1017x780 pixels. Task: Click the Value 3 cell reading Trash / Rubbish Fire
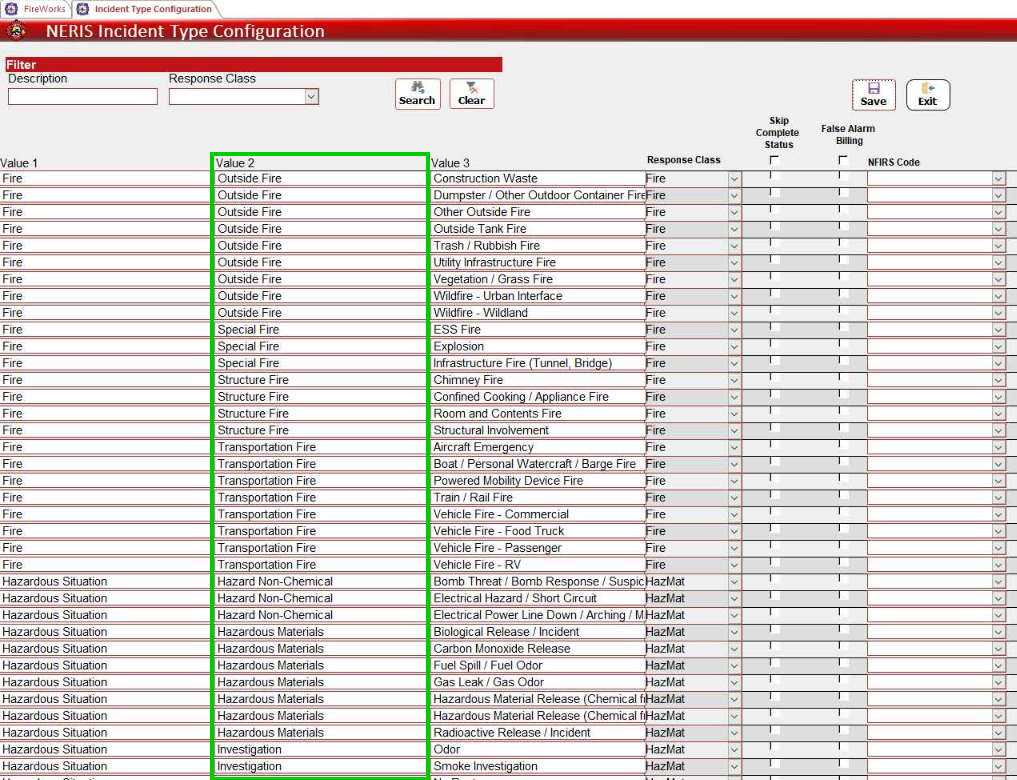pyautogui.click(x=536, y=246)
